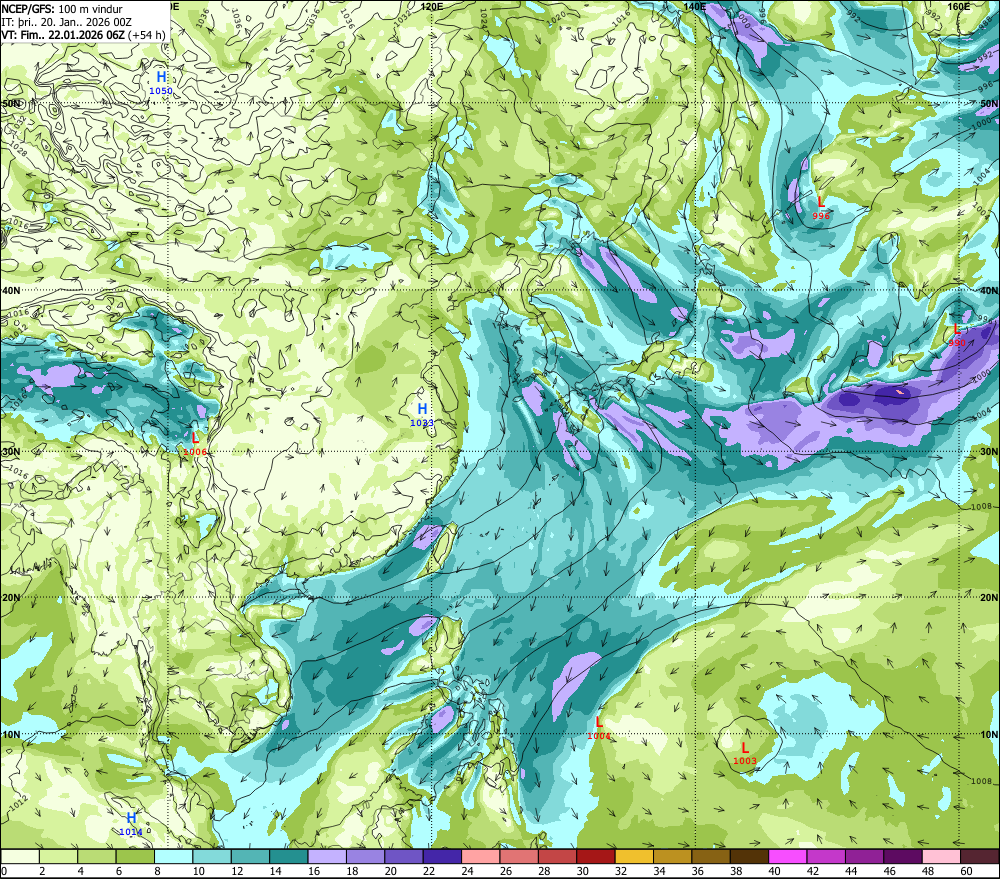Select the bright magenta 40–42 legend swatch
Screen dimensions: 1000x879
[x=788, y=856]
